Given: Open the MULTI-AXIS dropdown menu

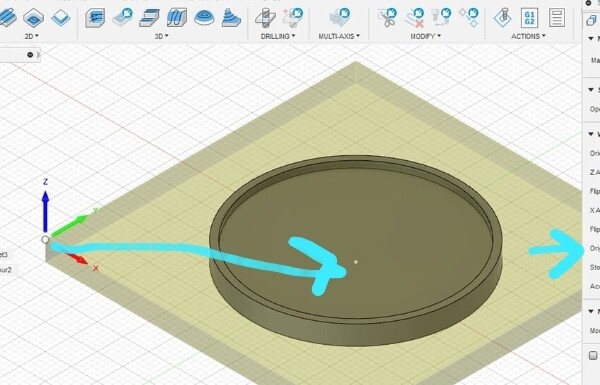Looking at the screenshot, I should pos(339,36).
